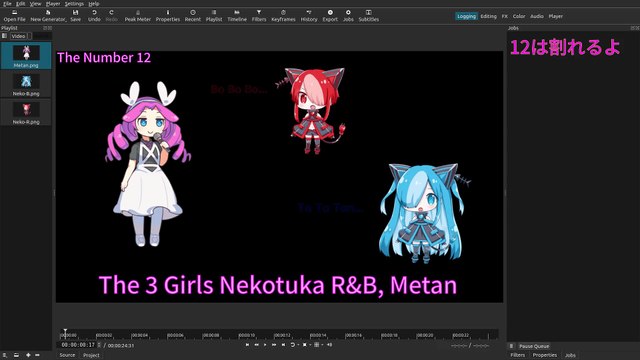Open the Help menu
The height and width of the screenshot is (360, 640).
coord(94,3)
